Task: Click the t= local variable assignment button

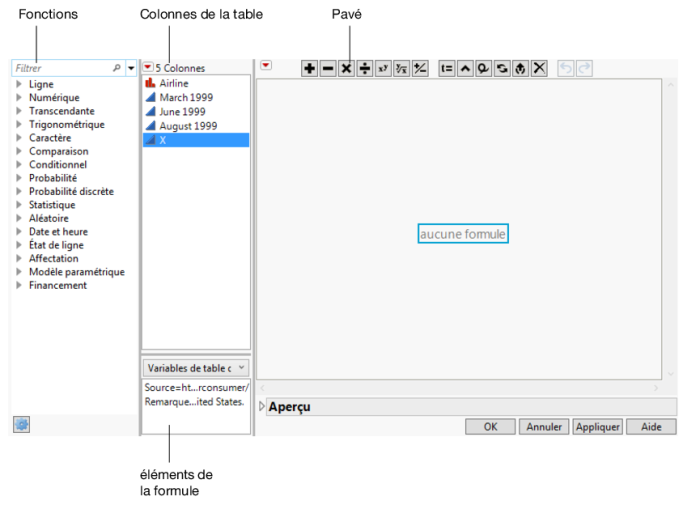Action: pos(446,69)
